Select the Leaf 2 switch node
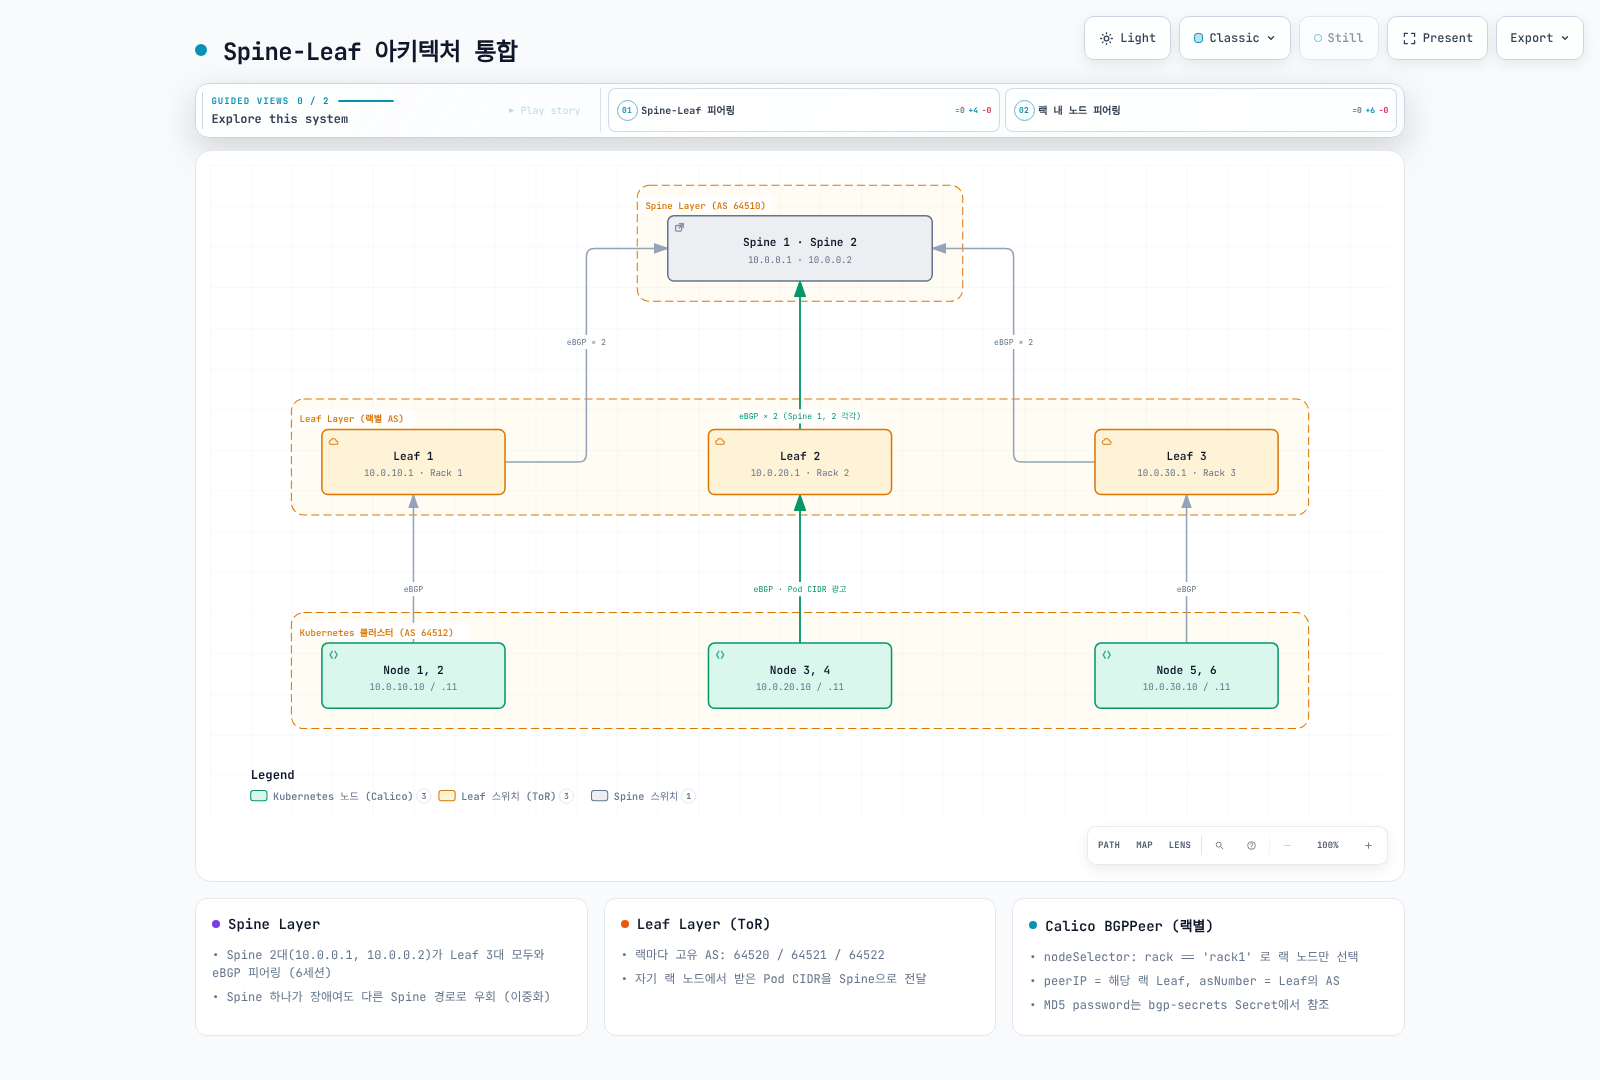The width and height of the screenshot is (1600, 1080). [800, 462]
